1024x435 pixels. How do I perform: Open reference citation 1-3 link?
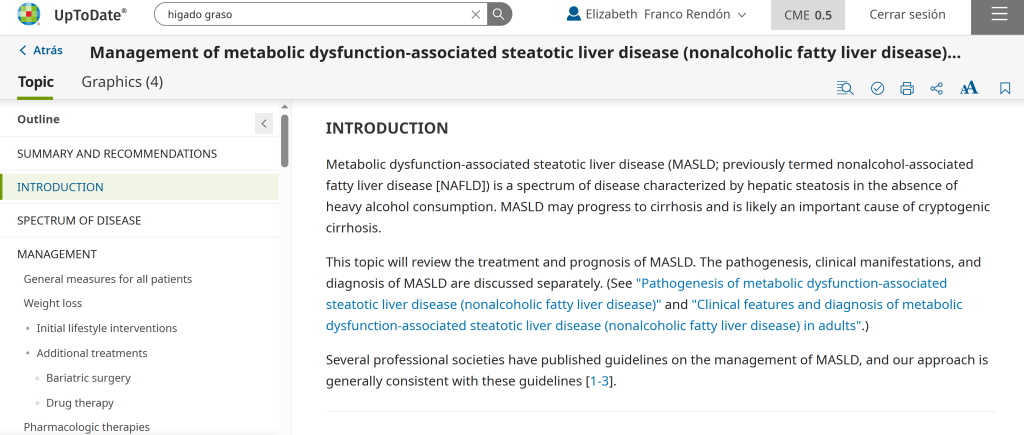599,381
